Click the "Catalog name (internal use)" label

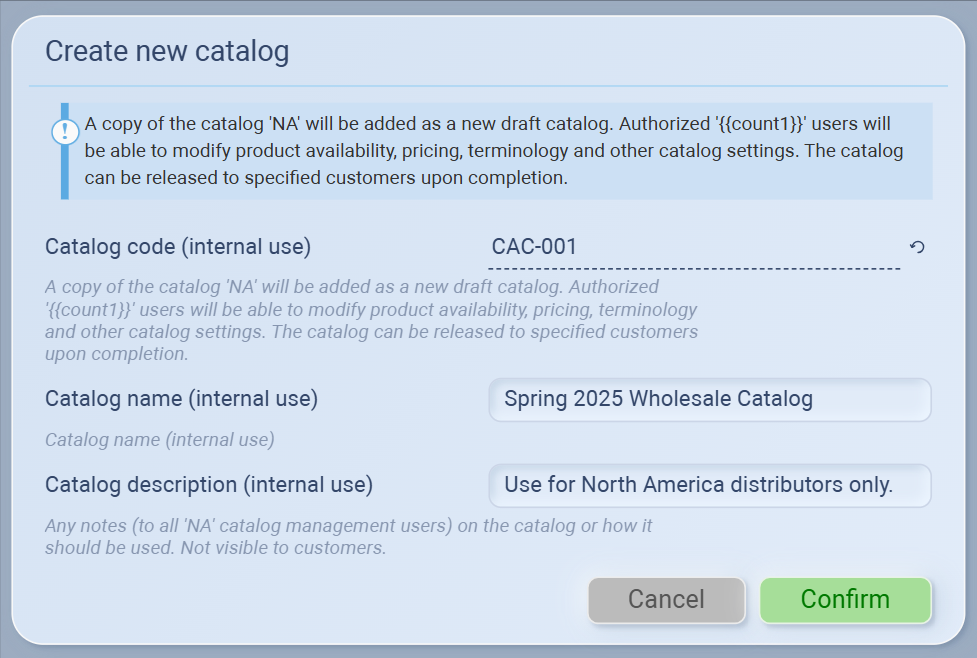(181, 399)
